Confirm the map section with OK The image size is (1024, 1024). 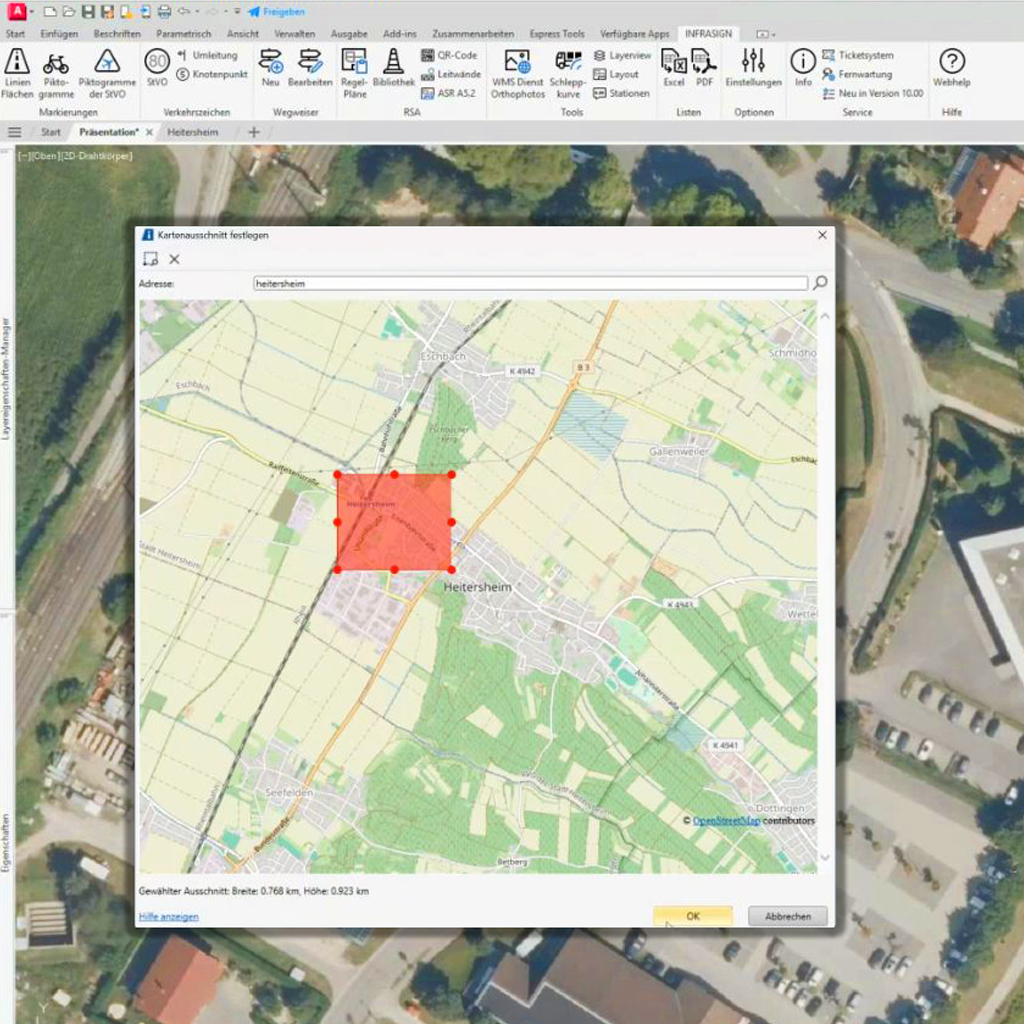[692, 916]
